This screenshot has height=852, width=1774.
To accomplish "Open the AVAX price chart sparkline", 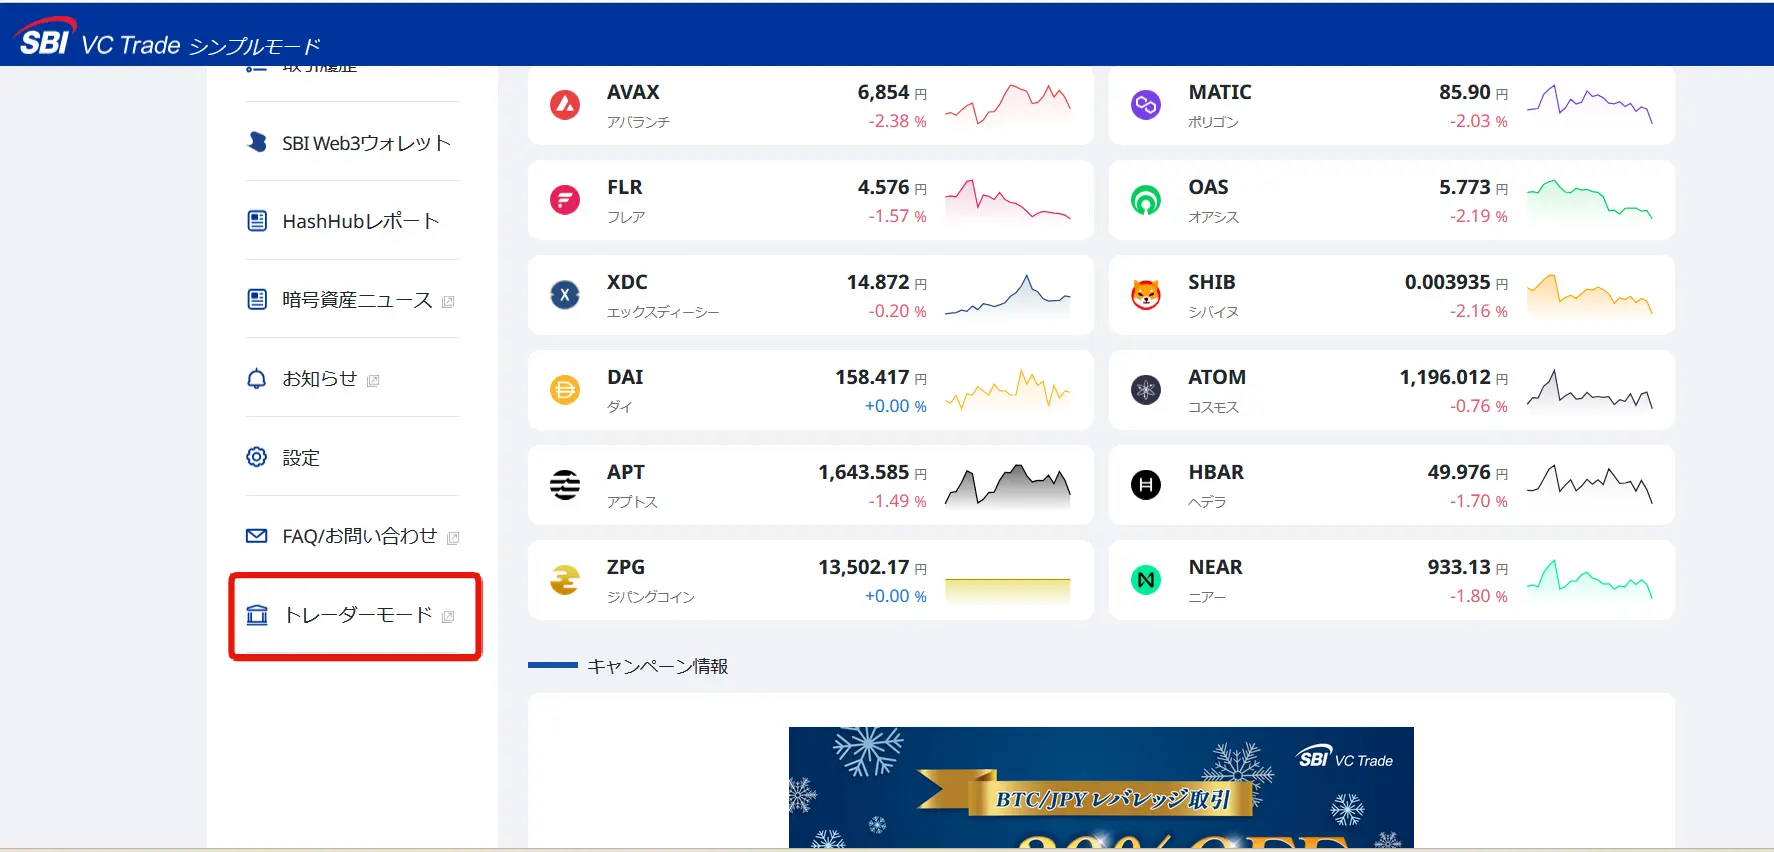I will [x=1007, y=105].
